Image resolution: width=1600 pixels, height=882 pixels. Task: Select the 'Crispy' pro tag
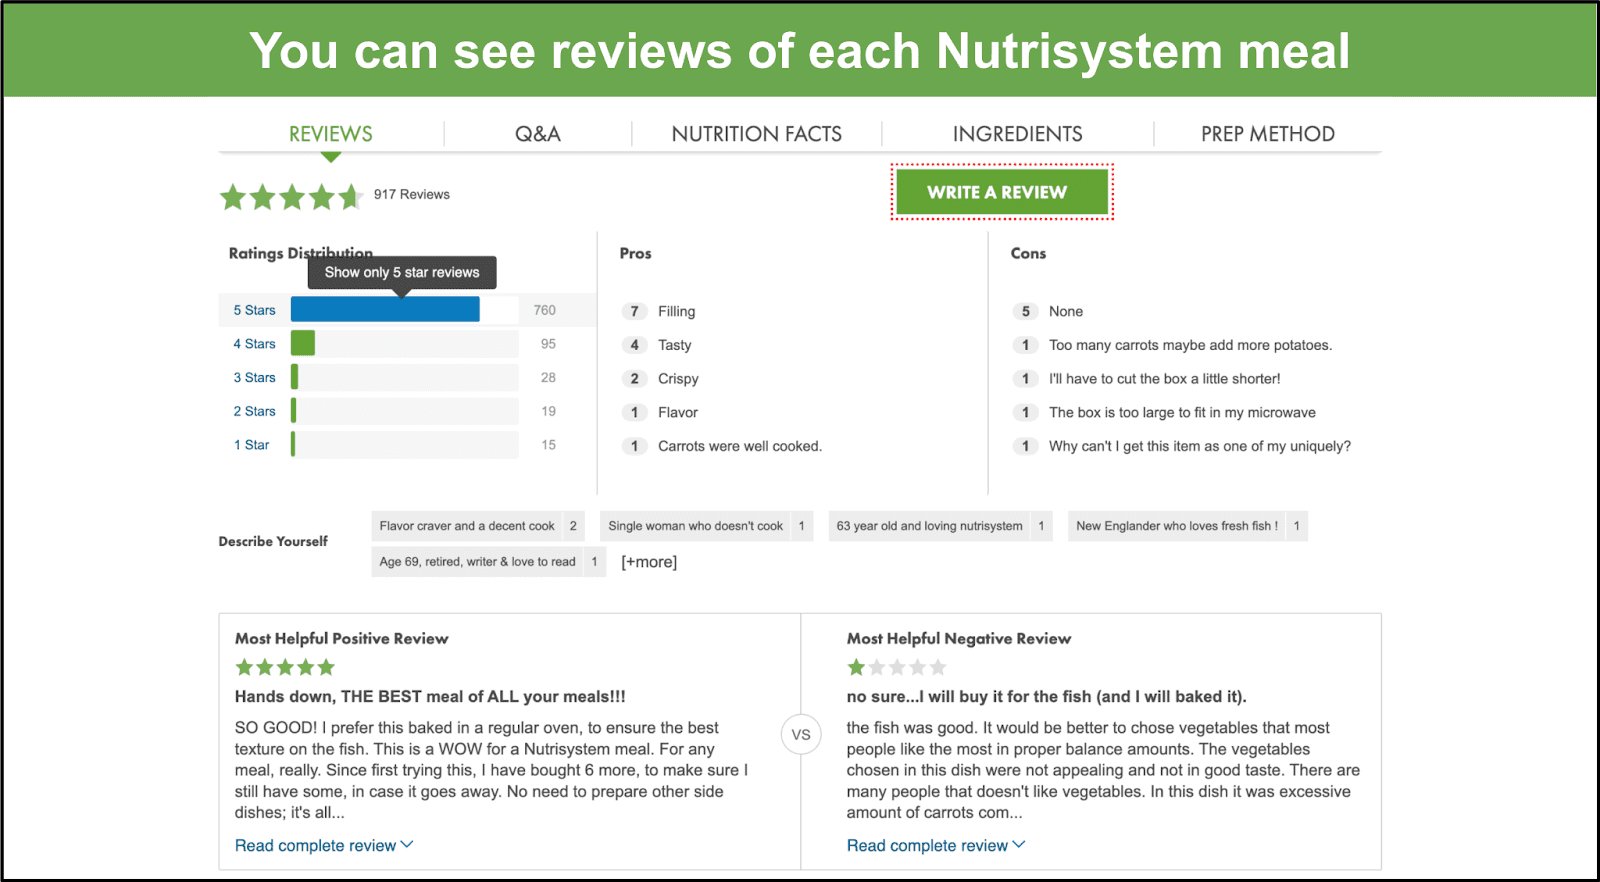[x=678, y=379]
